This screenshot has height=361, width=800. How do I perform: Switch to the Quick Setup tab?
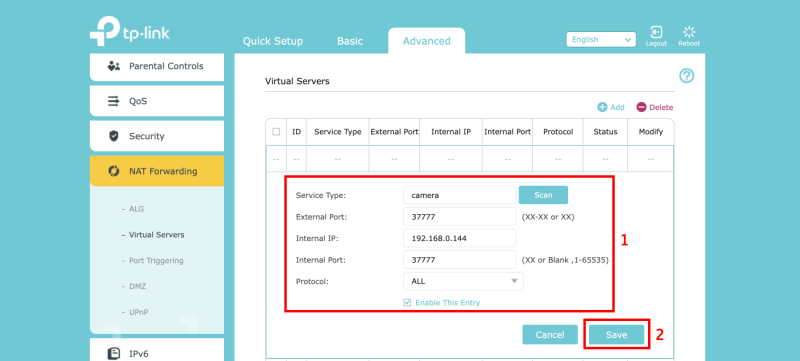272,41
